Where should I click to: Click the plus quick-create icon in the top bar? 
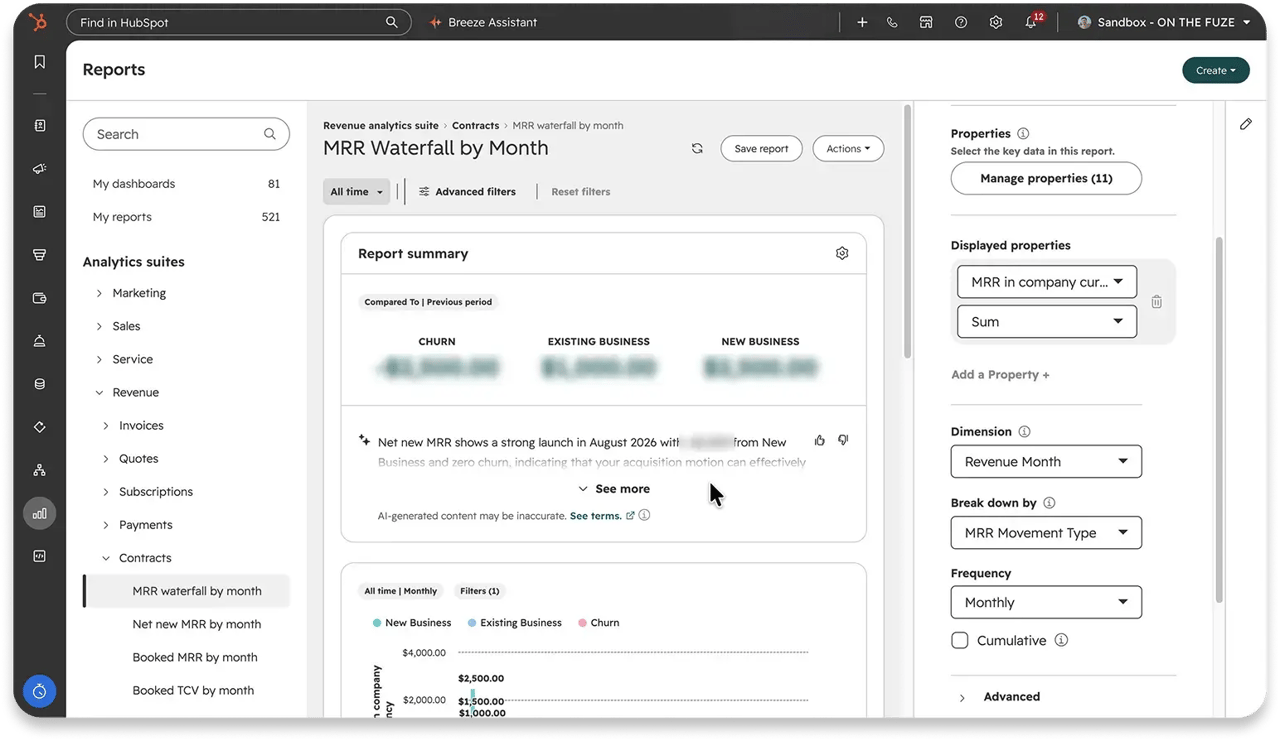[862, 22]
